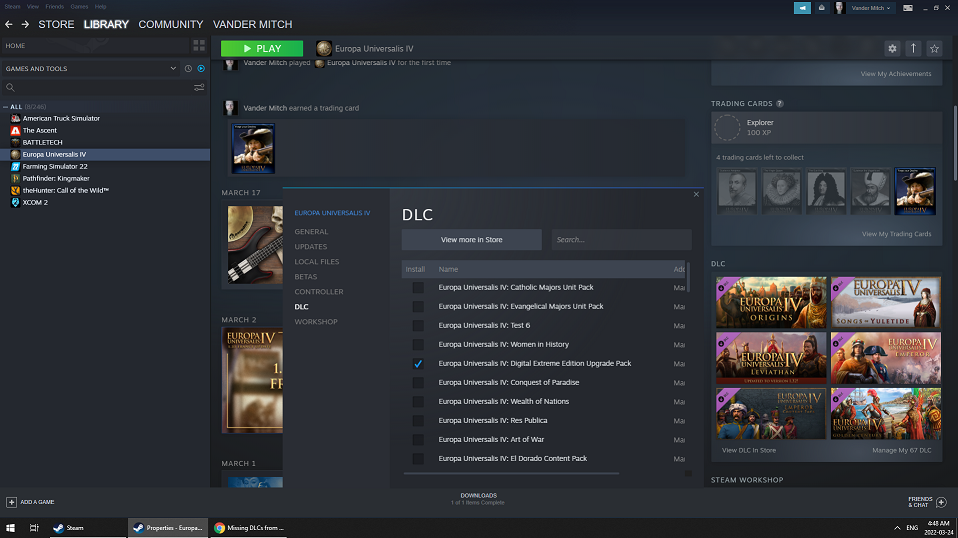Click Add a Game plus icon
The width and height of the screenshot is (958, 538).
click(x=12, y=502)
